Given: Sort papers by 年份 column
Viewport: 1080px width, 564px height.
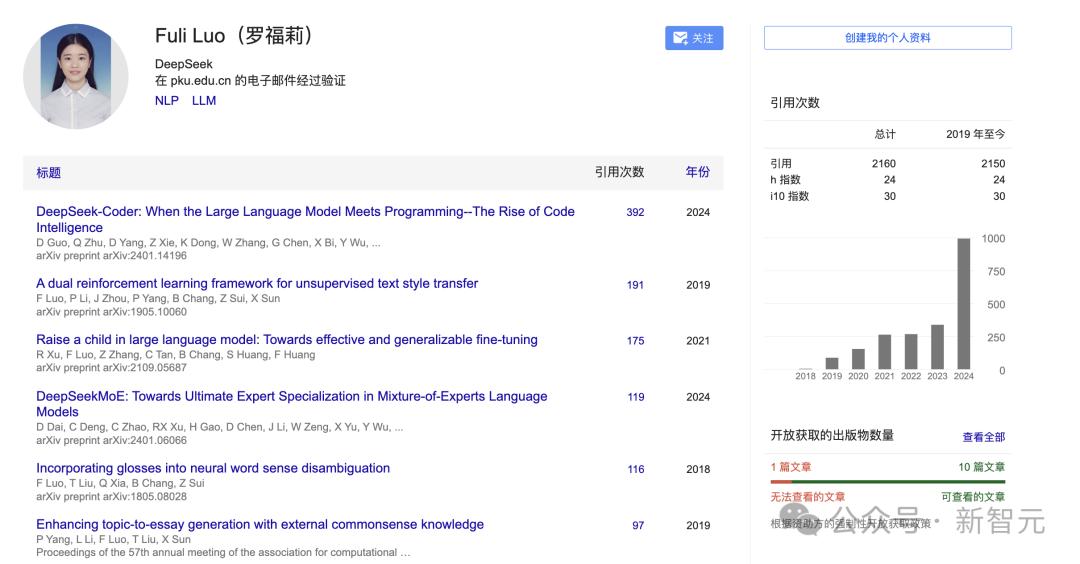Looking at the screenshot, I should pos(697,173).
